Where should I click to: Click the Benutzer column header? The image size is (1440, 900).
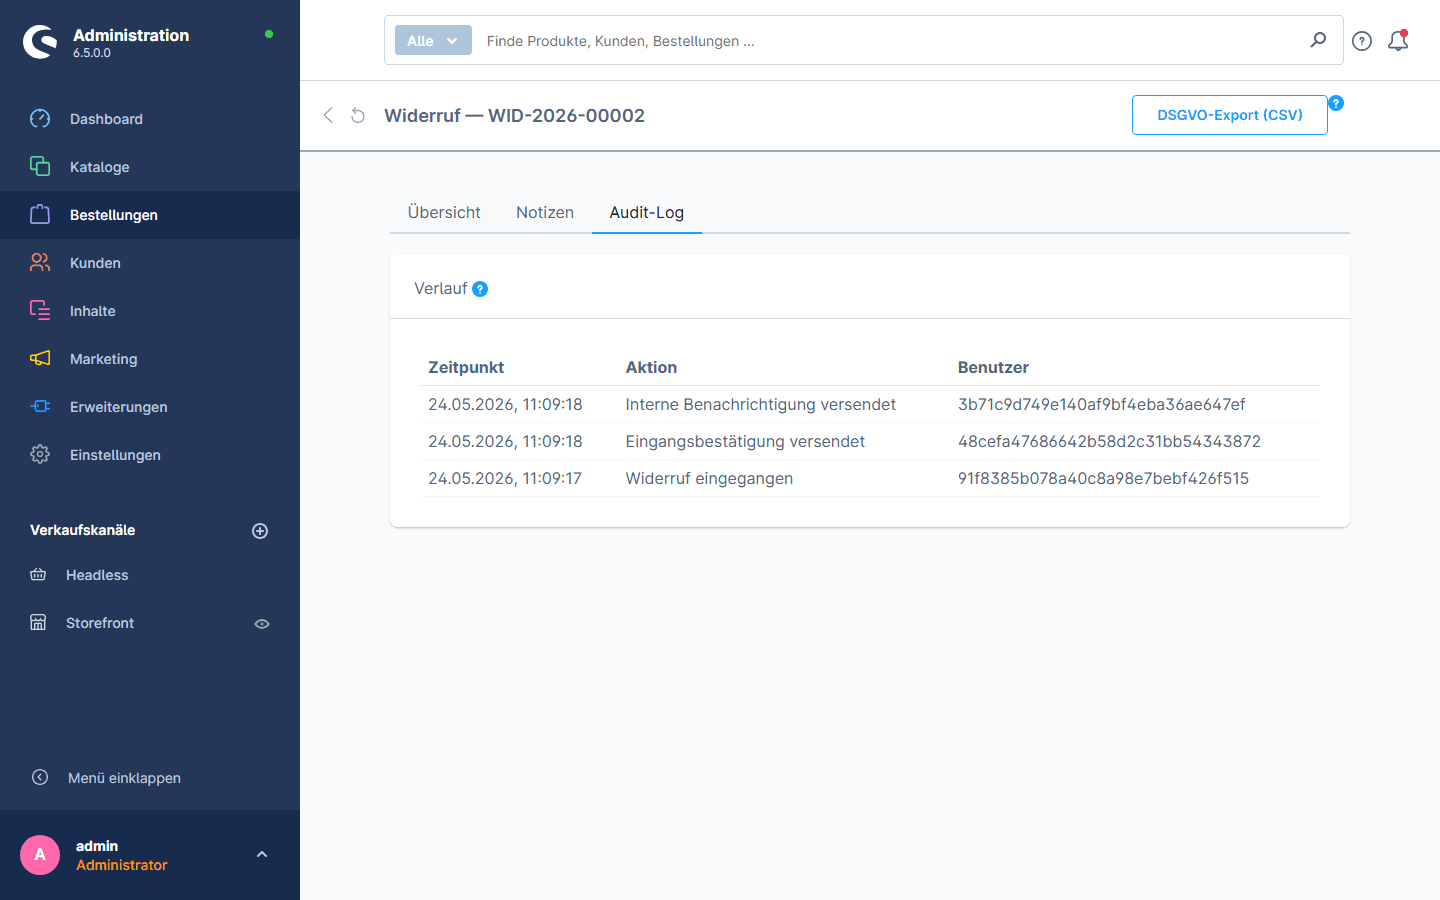(993, 367)
